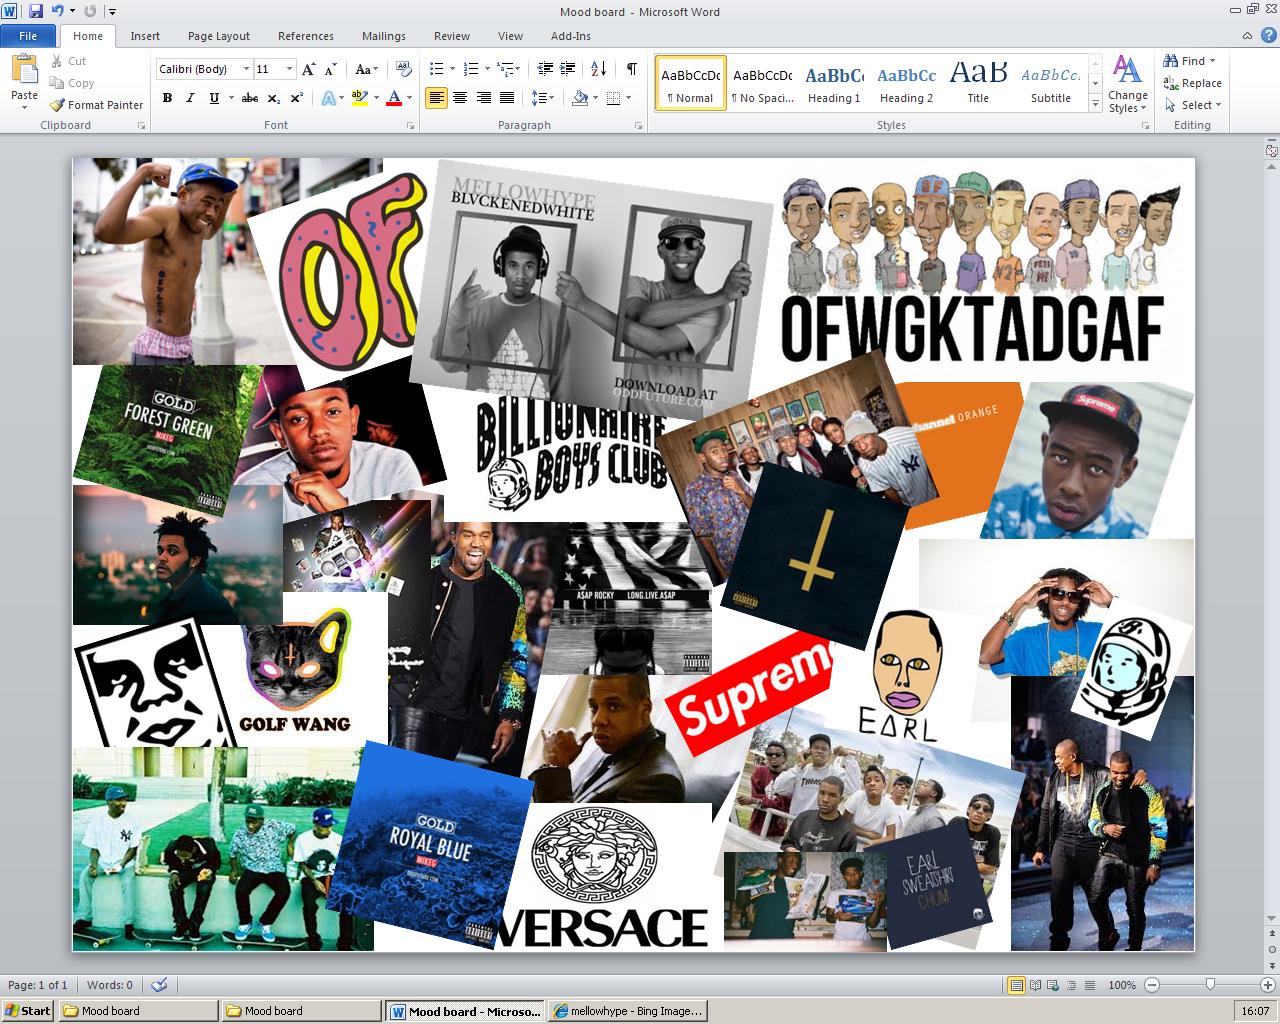Viewport: 1280px width, 1024px height.
Task: Click the Start button on taskbar
Action: click(x=27, y=1010)
